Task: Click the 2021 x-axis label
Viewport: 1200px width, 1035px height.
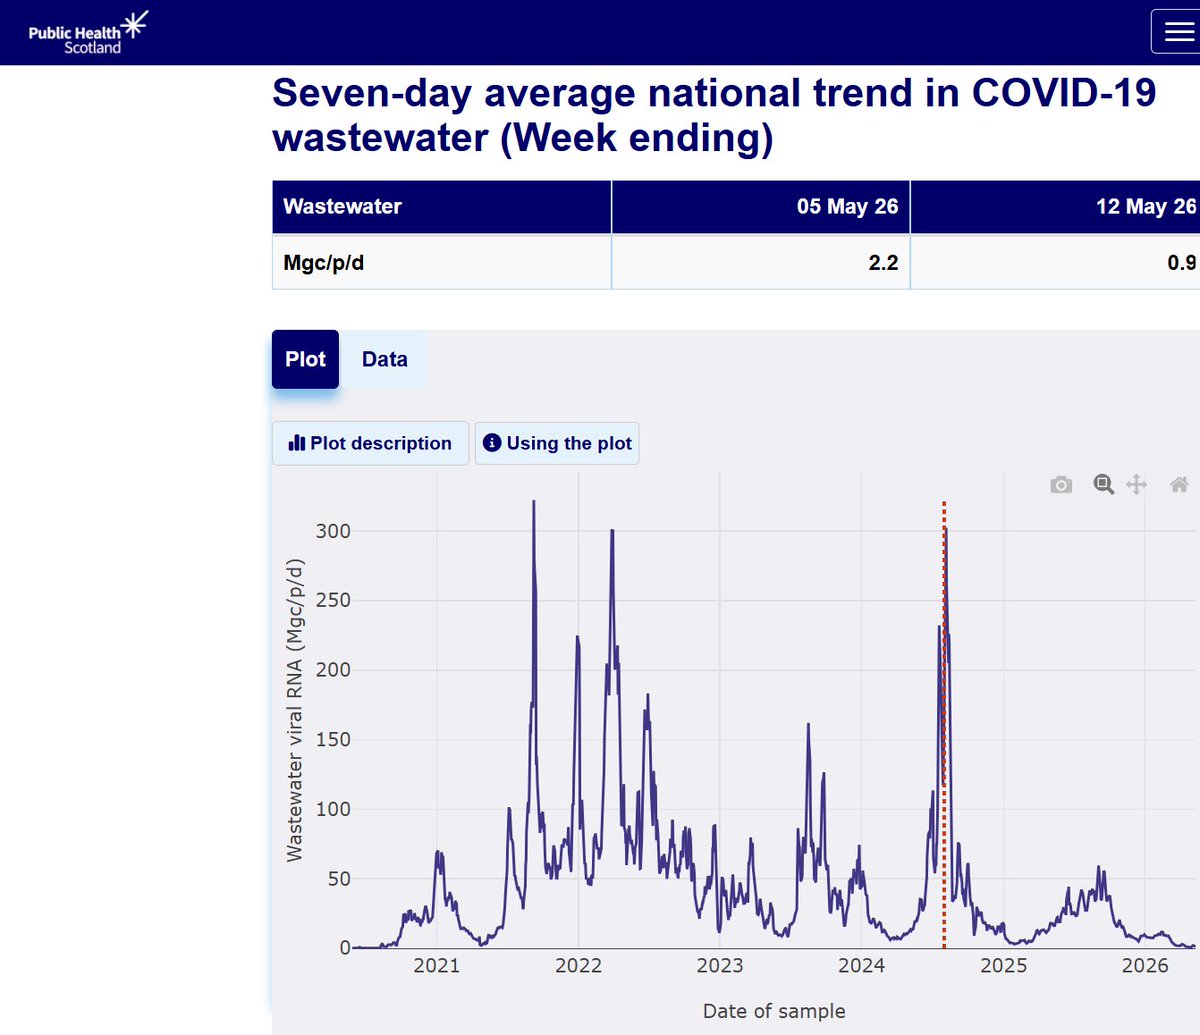Action: click(437, 966)
